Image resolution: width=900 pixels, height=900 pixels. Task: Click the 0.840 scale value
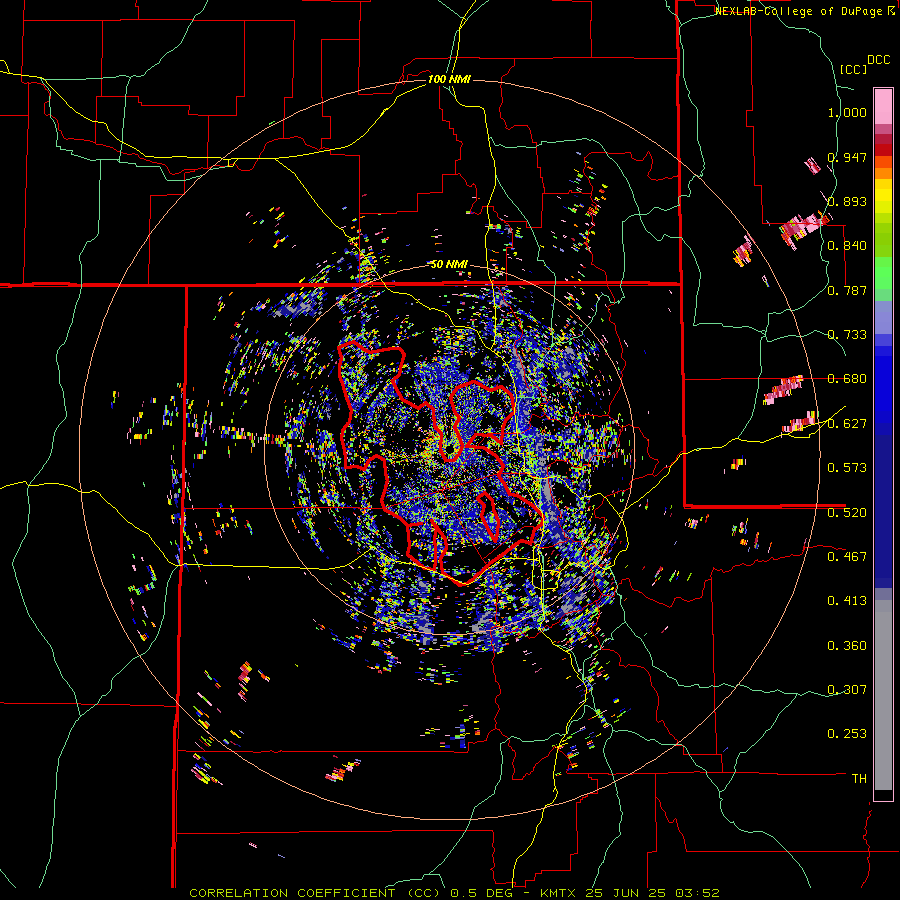click(x=847, y=246)
